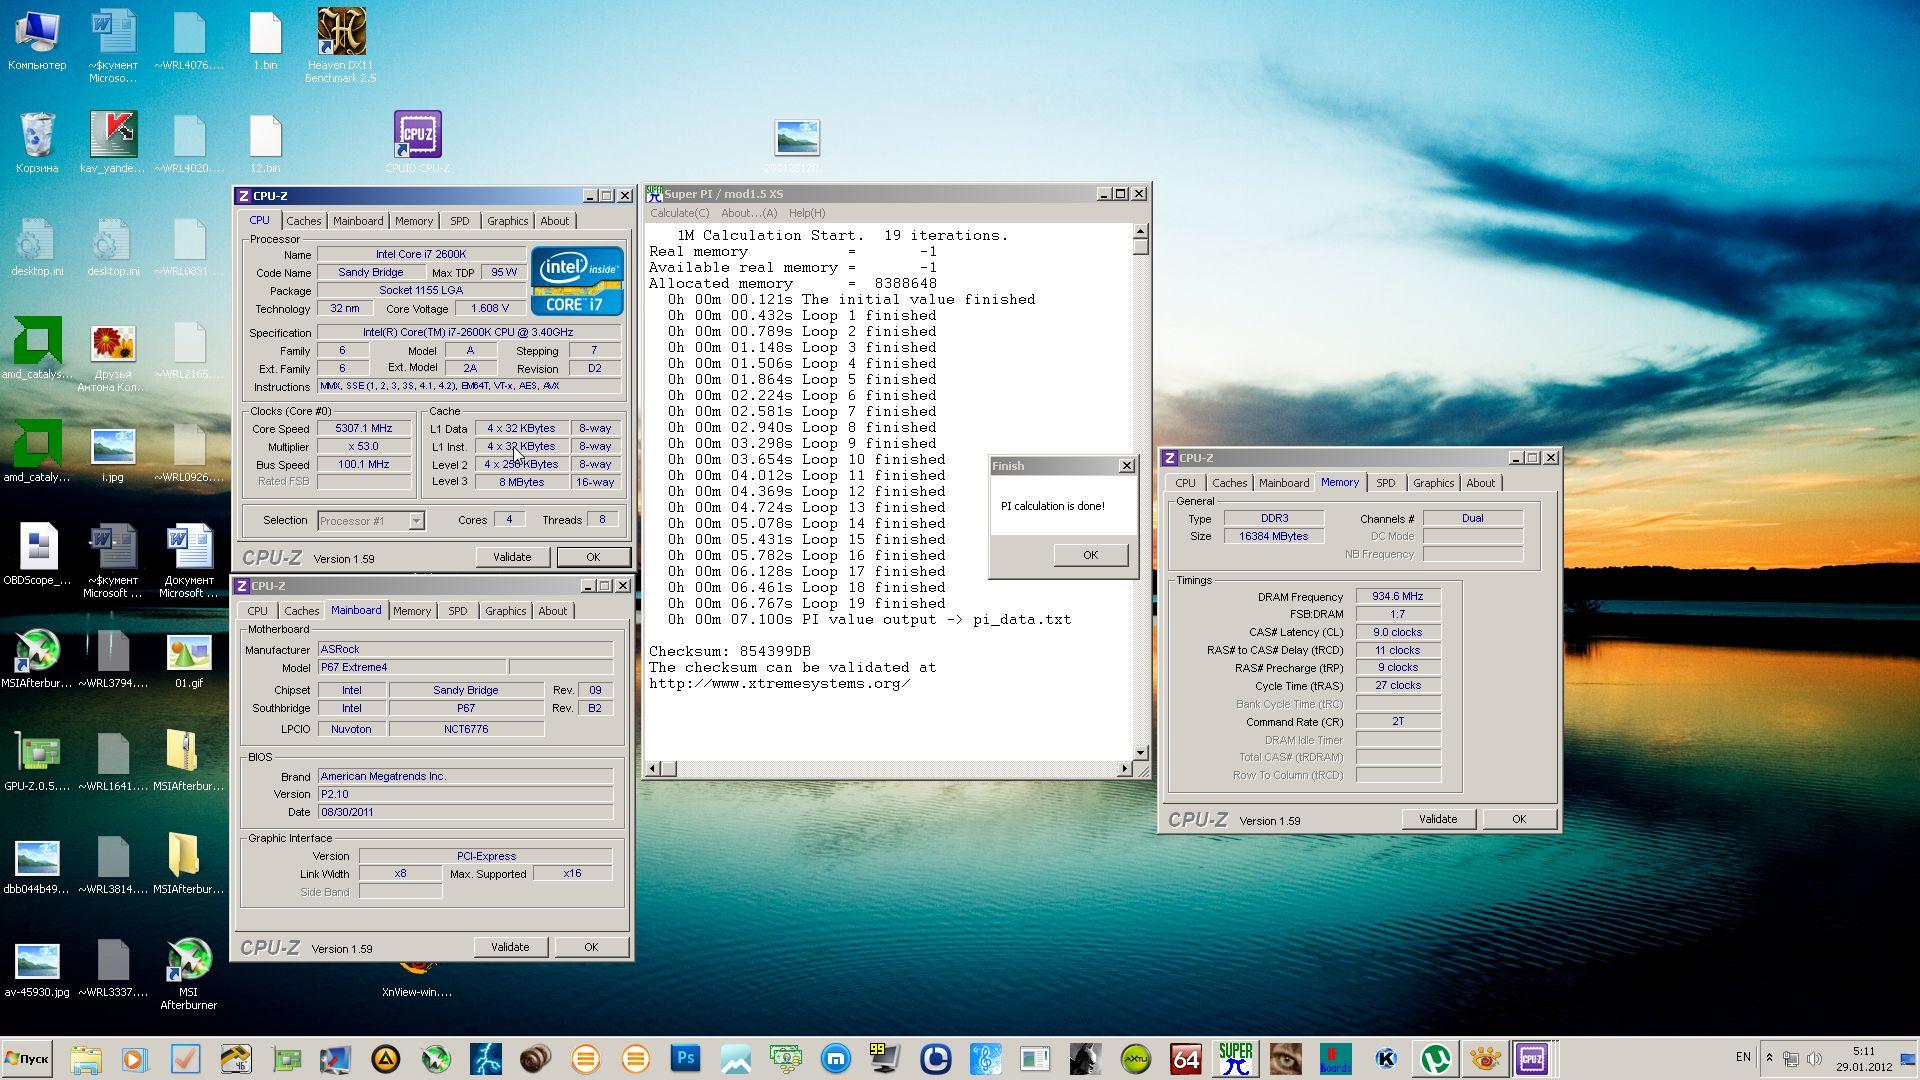Switch to Caches tab in top CPU-Z window

tap(304, 221)
